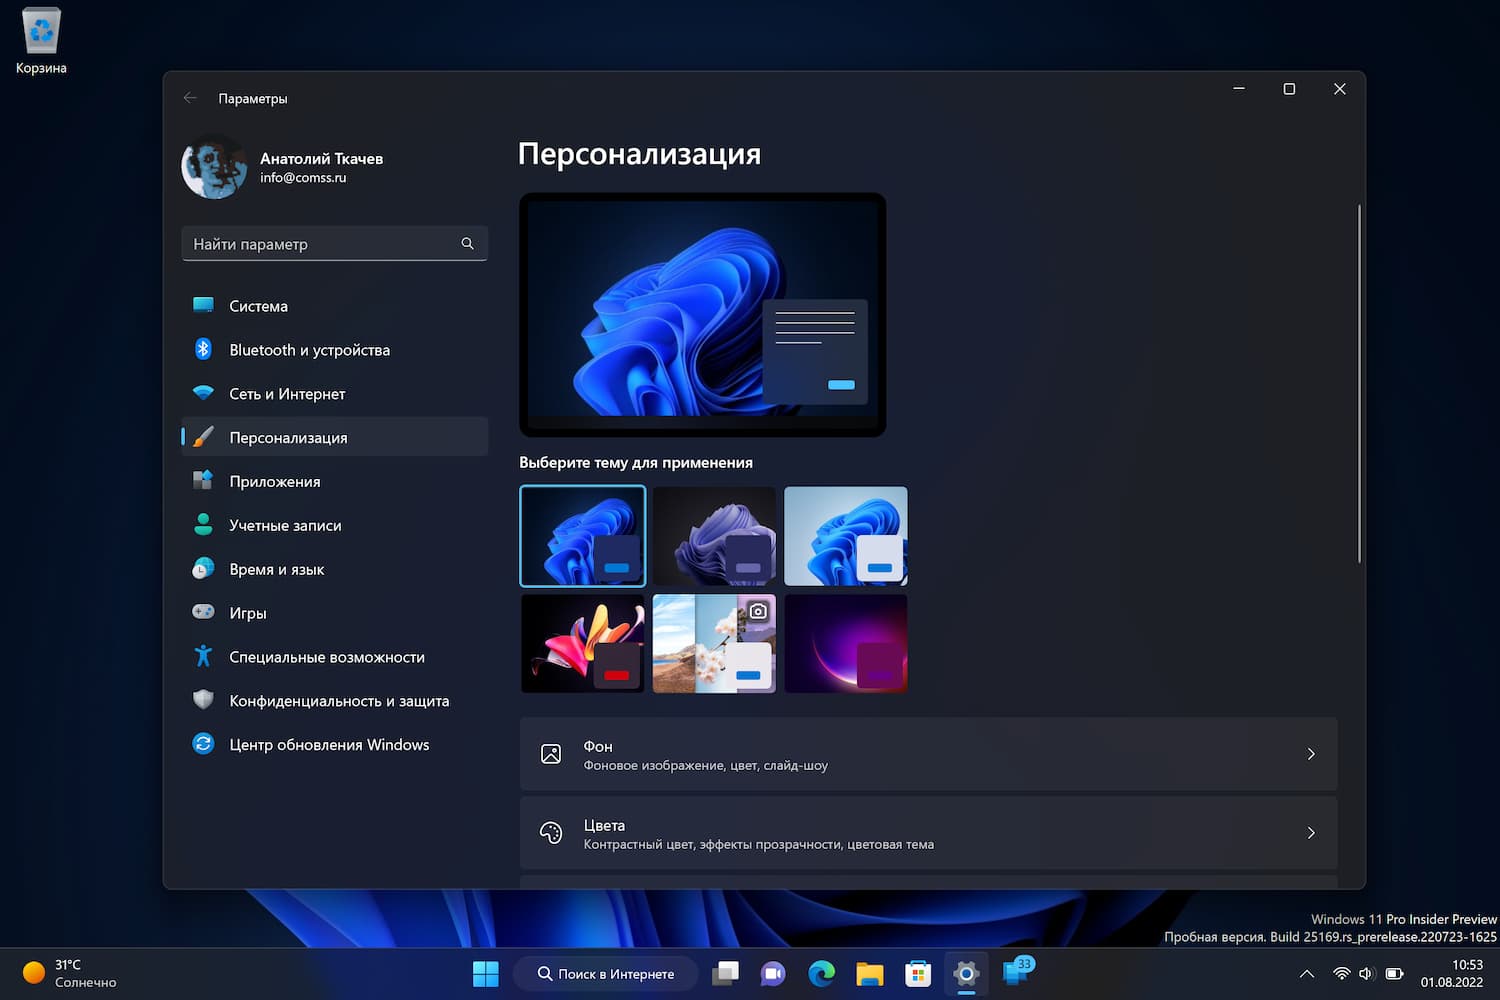Image resolution: width=1500 pixels, height=1000 pixels.
Task: Click the gamepad icon beside Игры
Action: [x=203, y=612]
